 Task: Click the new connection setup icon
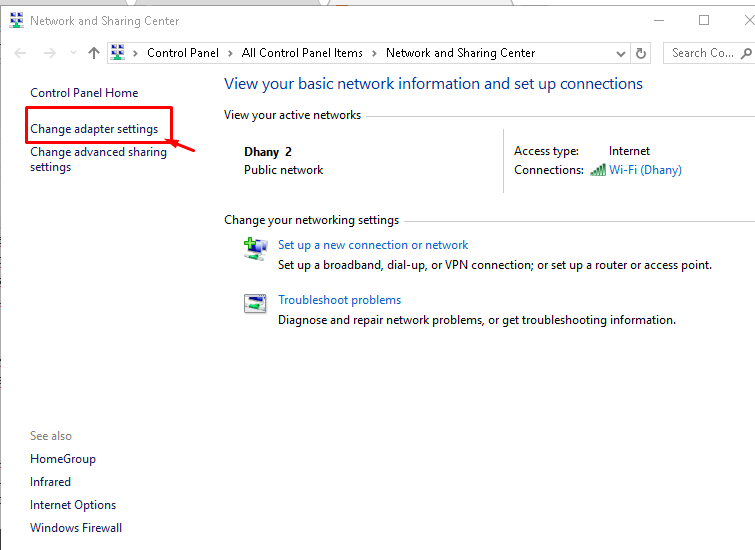[255, 248]
